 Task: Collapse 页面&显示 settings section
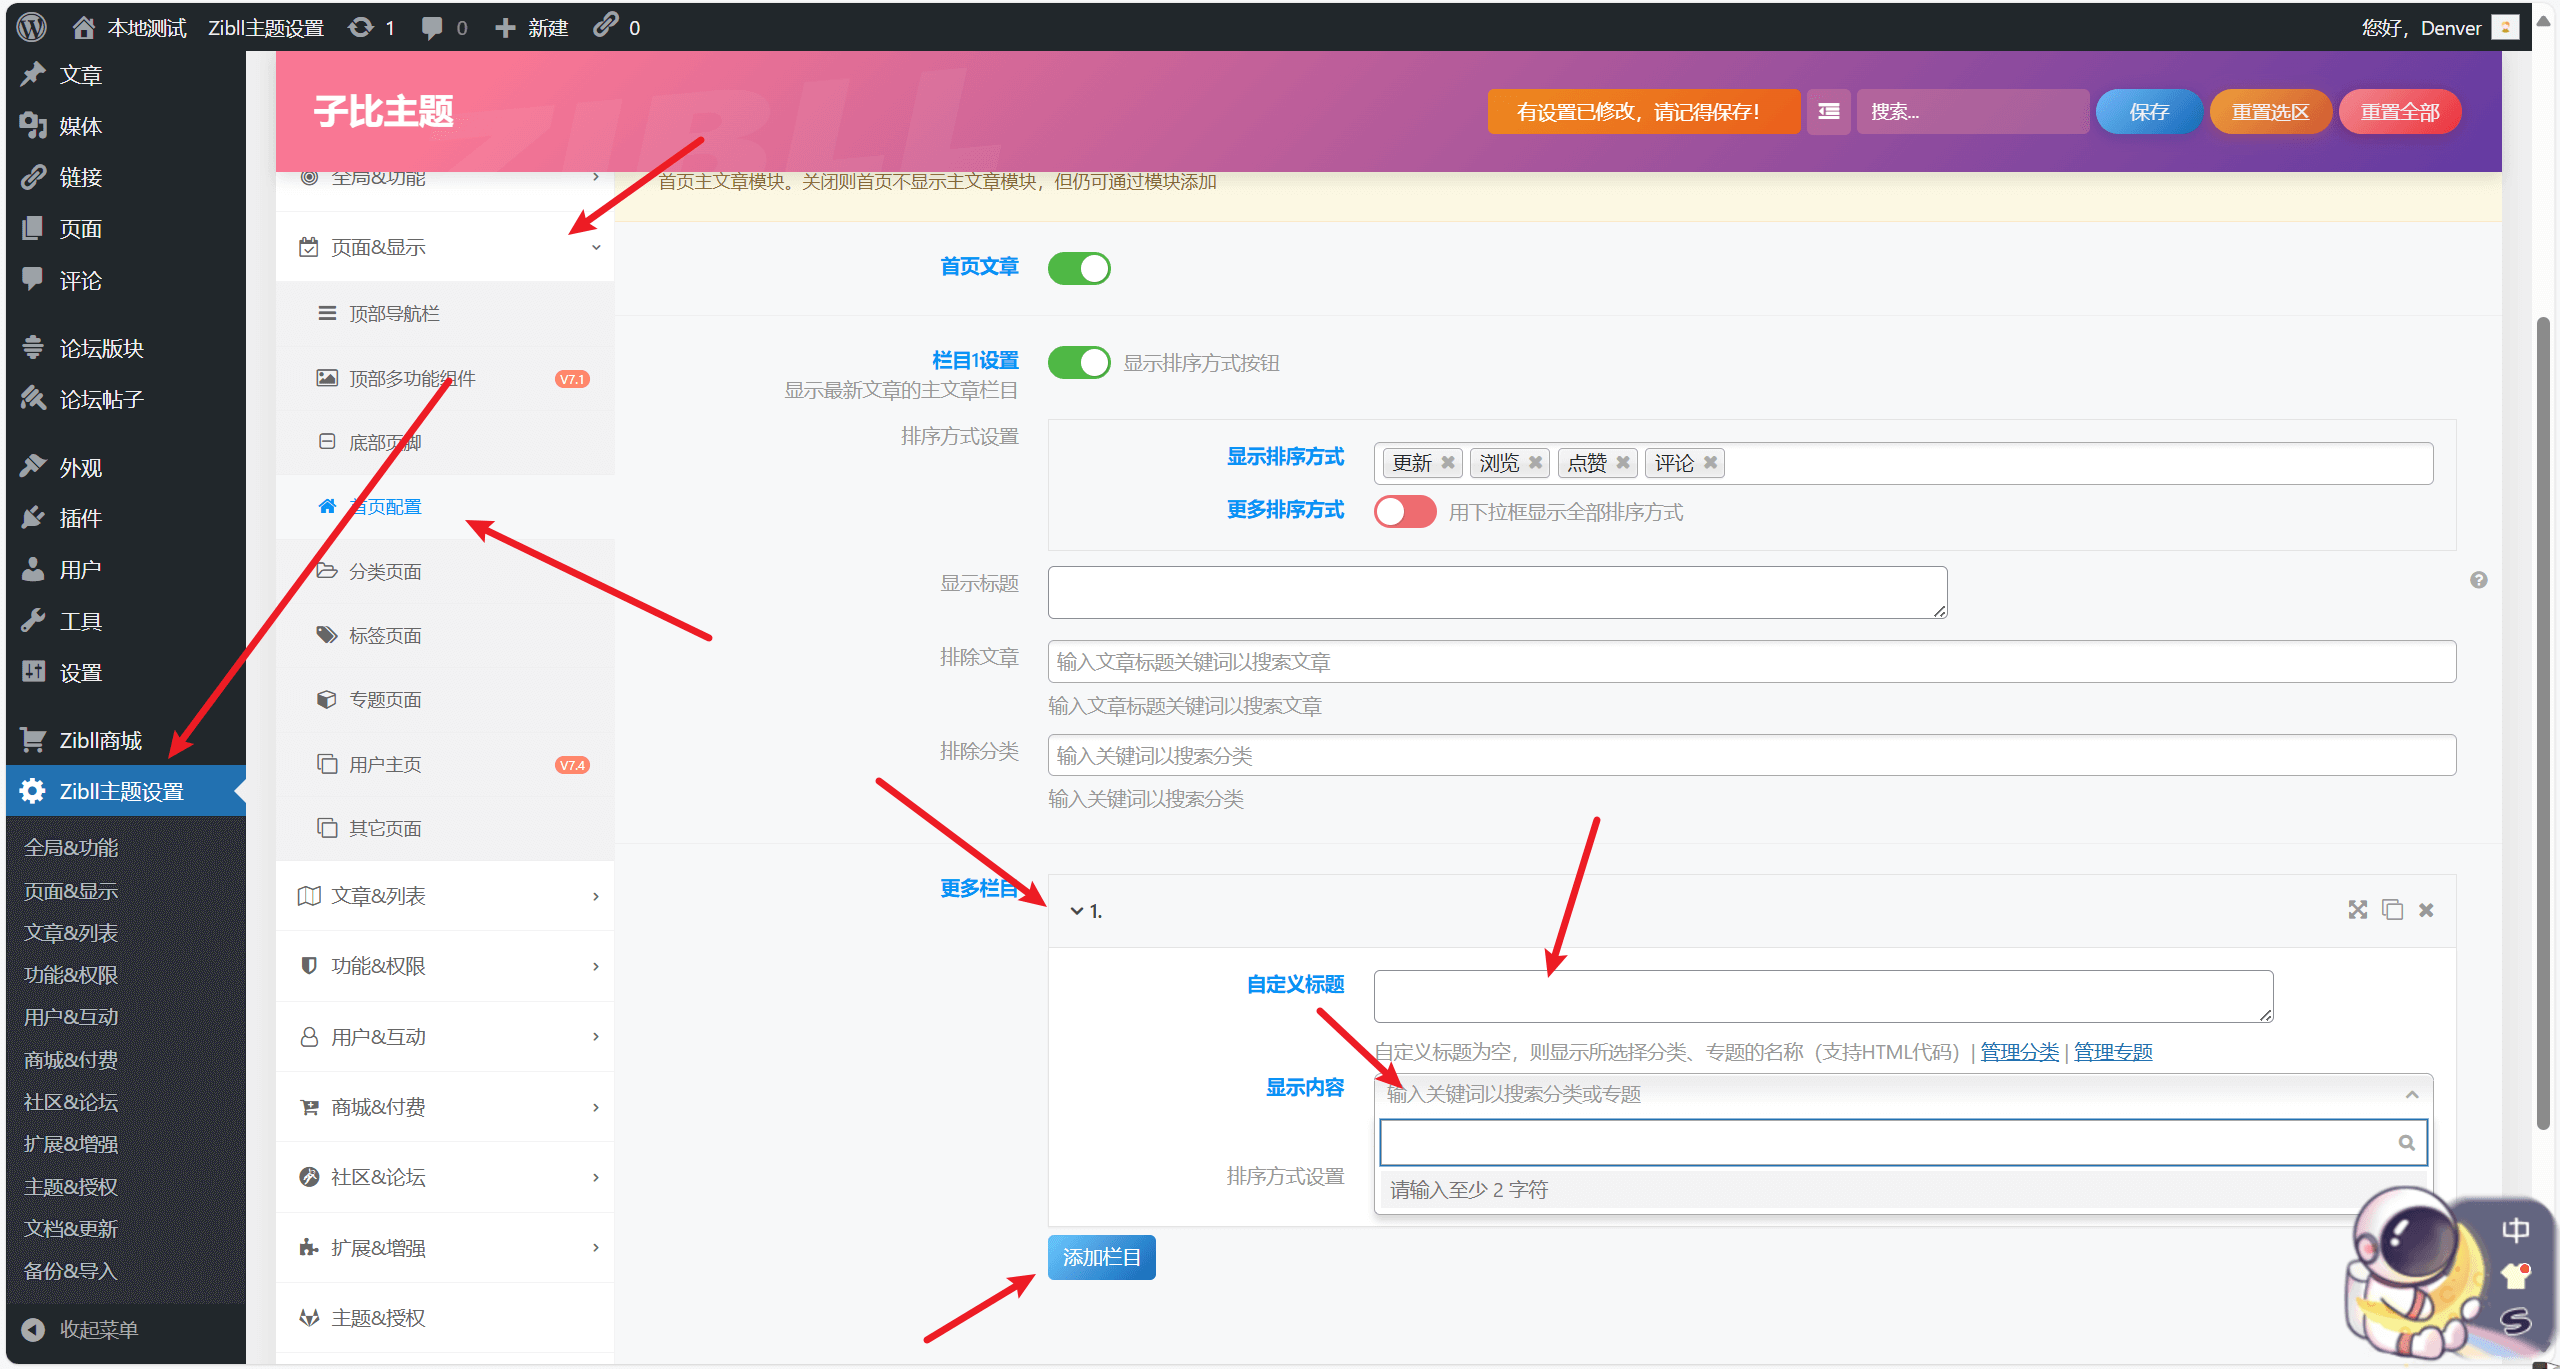[445, 247]
